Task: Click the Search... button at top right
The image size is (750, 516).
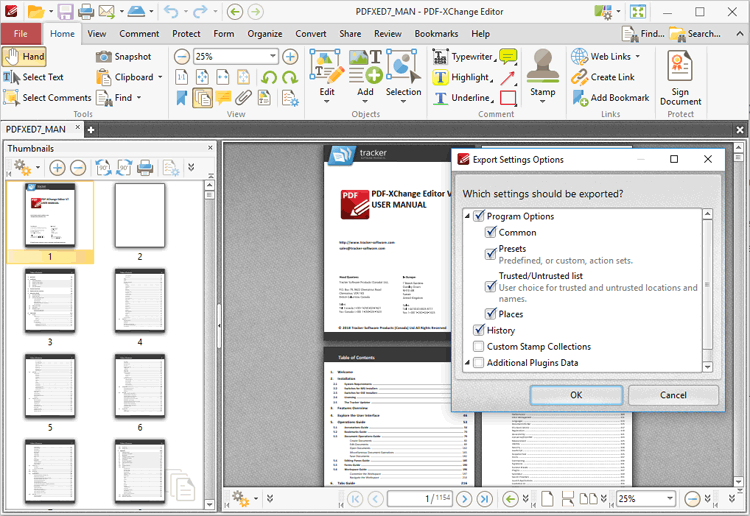Action: coord(695,34)
